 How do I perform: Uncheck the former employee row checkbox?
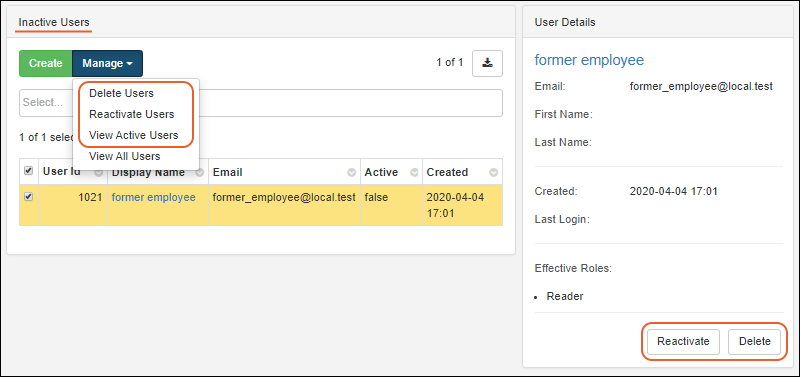(29, 197)
